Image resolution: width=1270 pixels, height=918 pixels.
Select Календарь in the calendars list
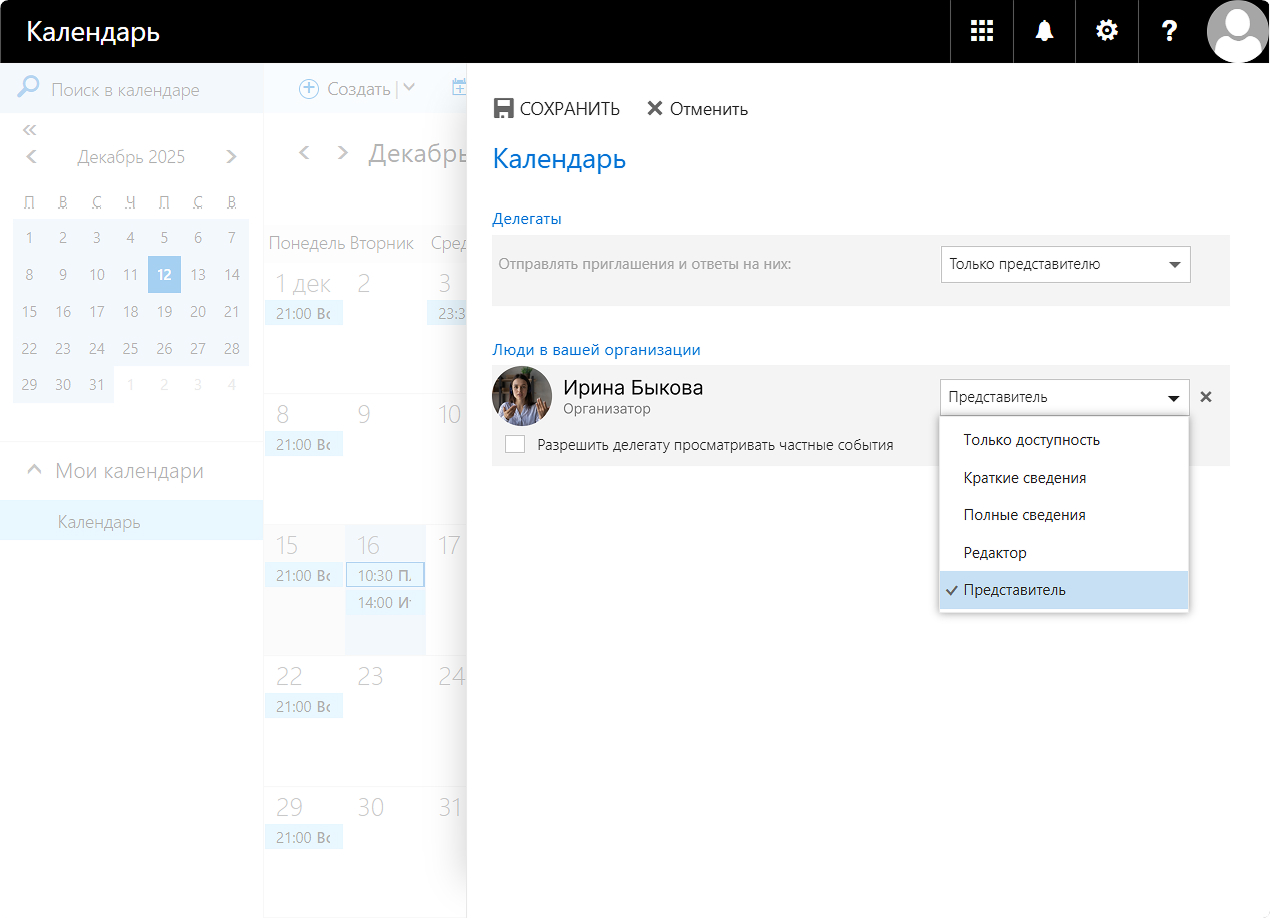click(99, 522)
